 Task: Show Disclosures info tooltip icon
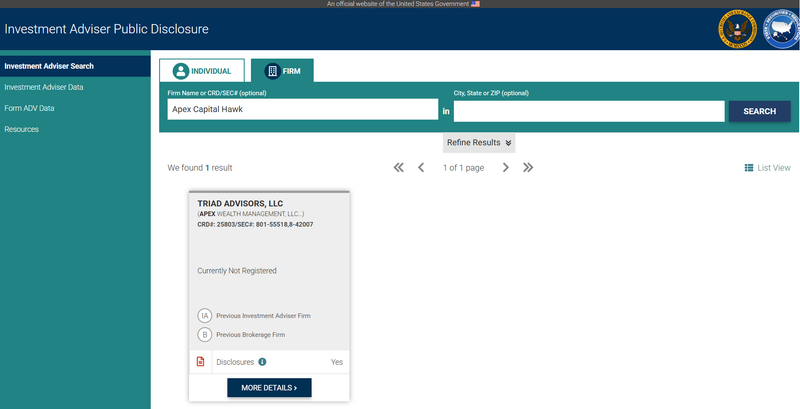pyautogui.click(x=262, y=362)
